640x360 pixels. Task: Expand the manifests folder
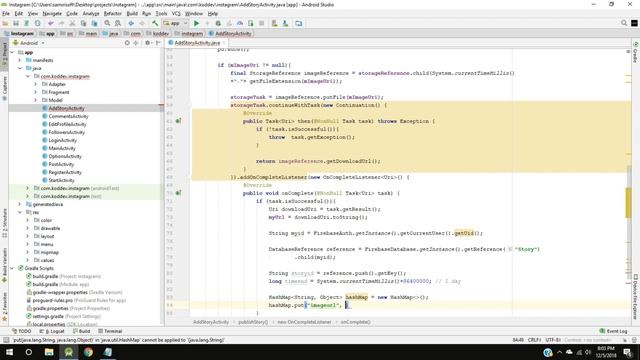[x=20, y=60]
